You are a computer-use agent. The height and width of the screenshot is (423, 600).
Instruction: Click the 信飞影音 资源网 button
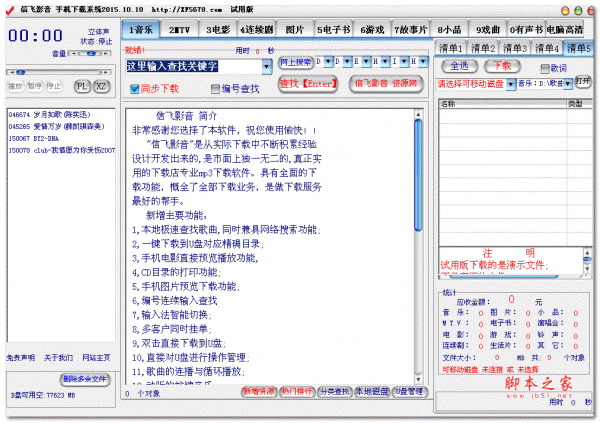point(386,83)
